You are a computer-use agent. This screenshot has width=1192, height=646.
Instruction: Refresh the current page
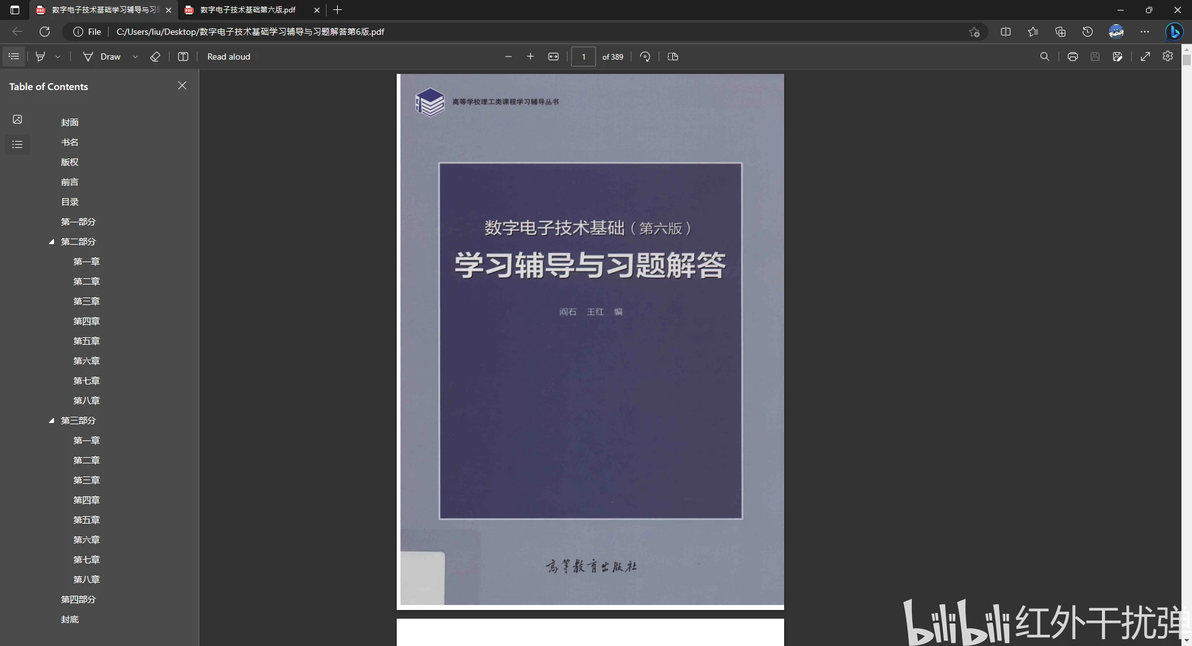[x=45, y=32]
